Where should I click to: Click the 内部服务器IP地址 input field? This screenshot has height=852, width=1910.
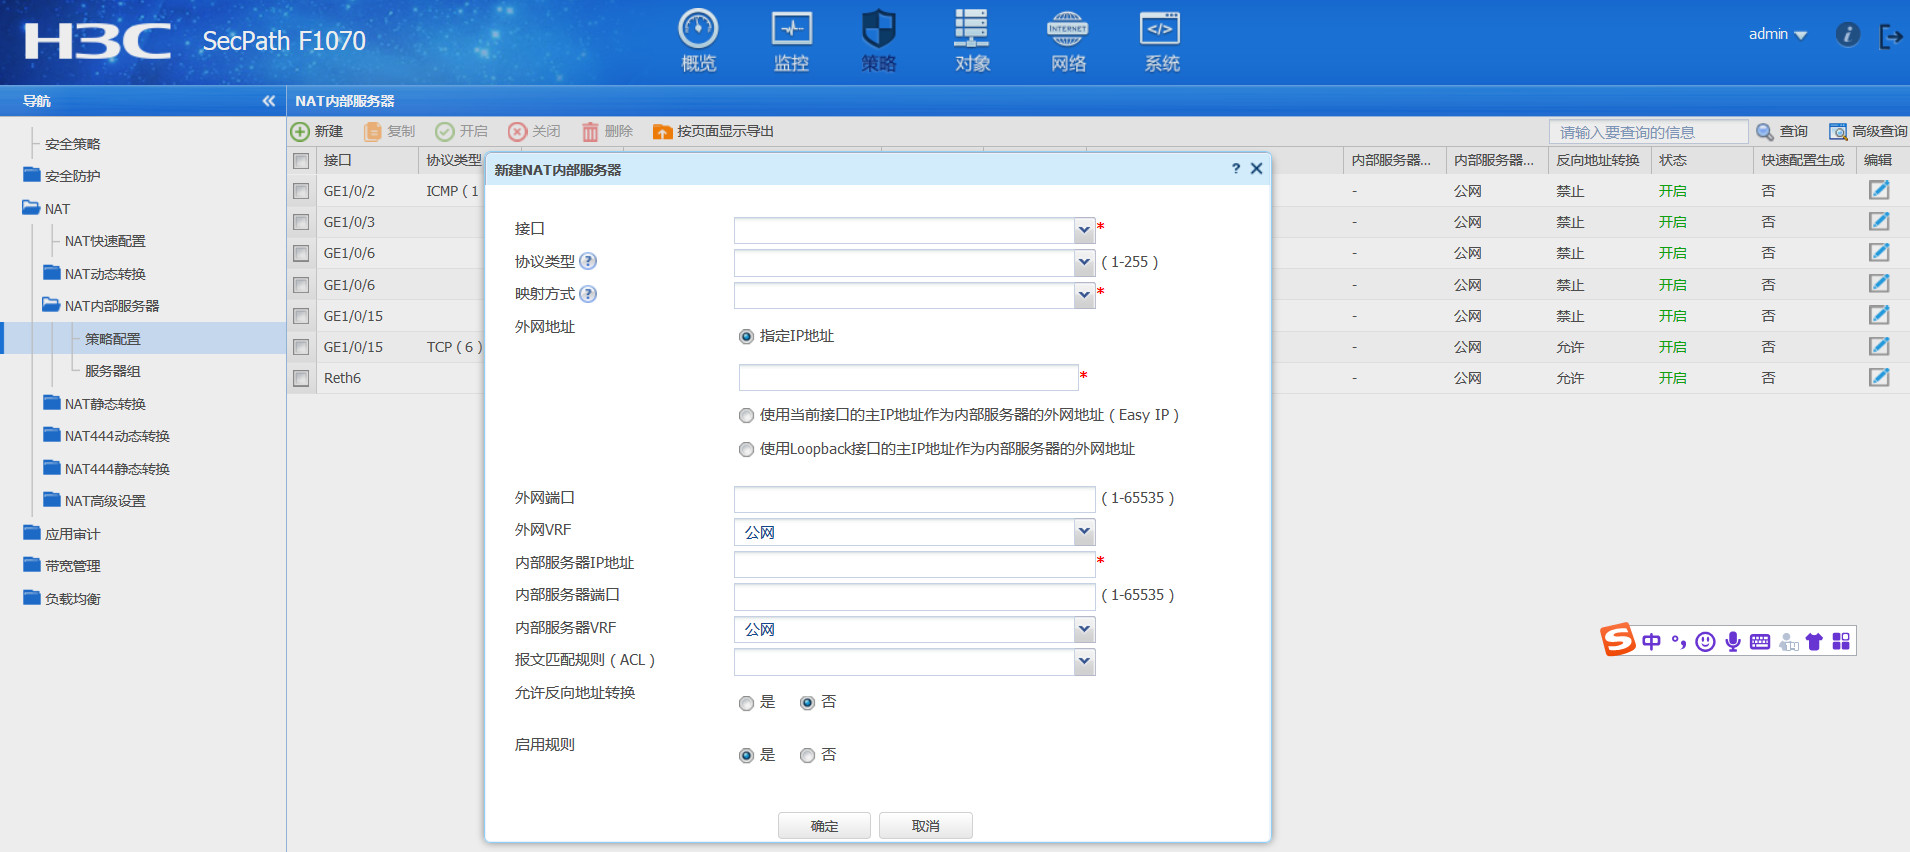914,564
